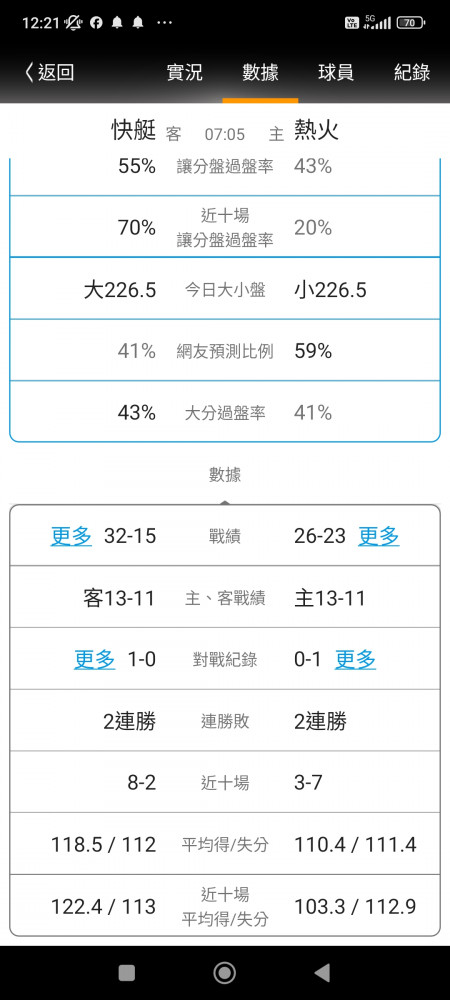
Task: Tap the Android recent apps square icon
Action: point(127,973)
